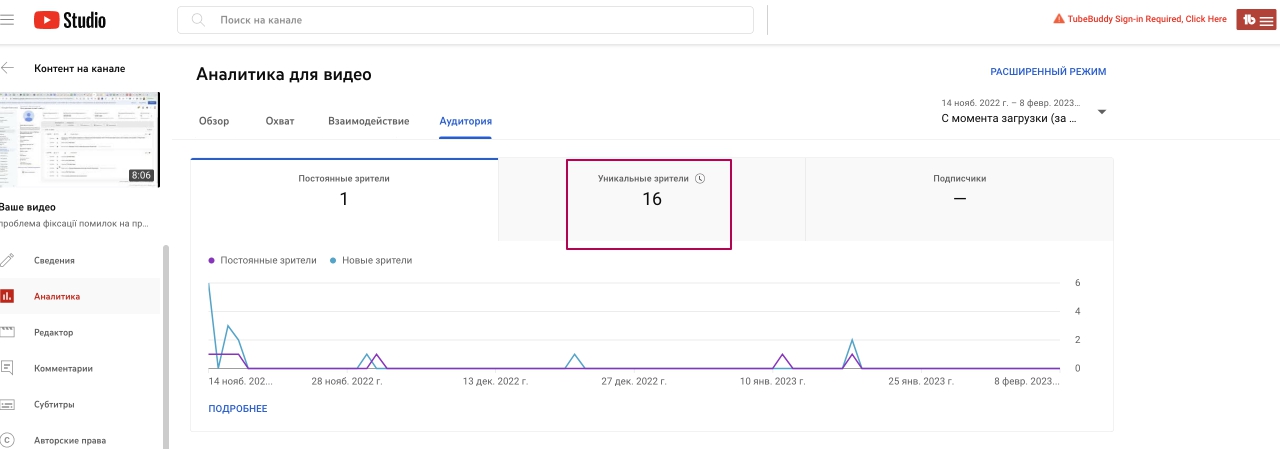The height and width of the screenshot is (449, 1280).
Task: Click the Comments icon in the sidebar
Action: click(x=8, y=368)
